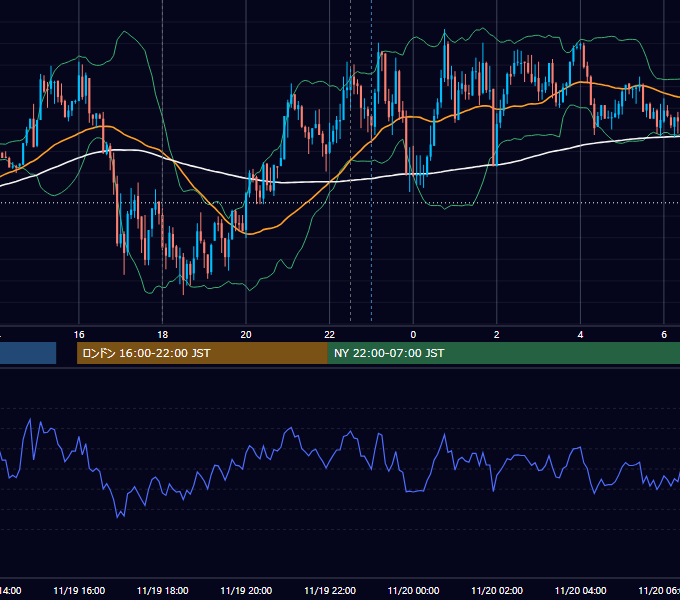
Task: Click the 11/20 00:00 date label
Action: coord(413,591)
